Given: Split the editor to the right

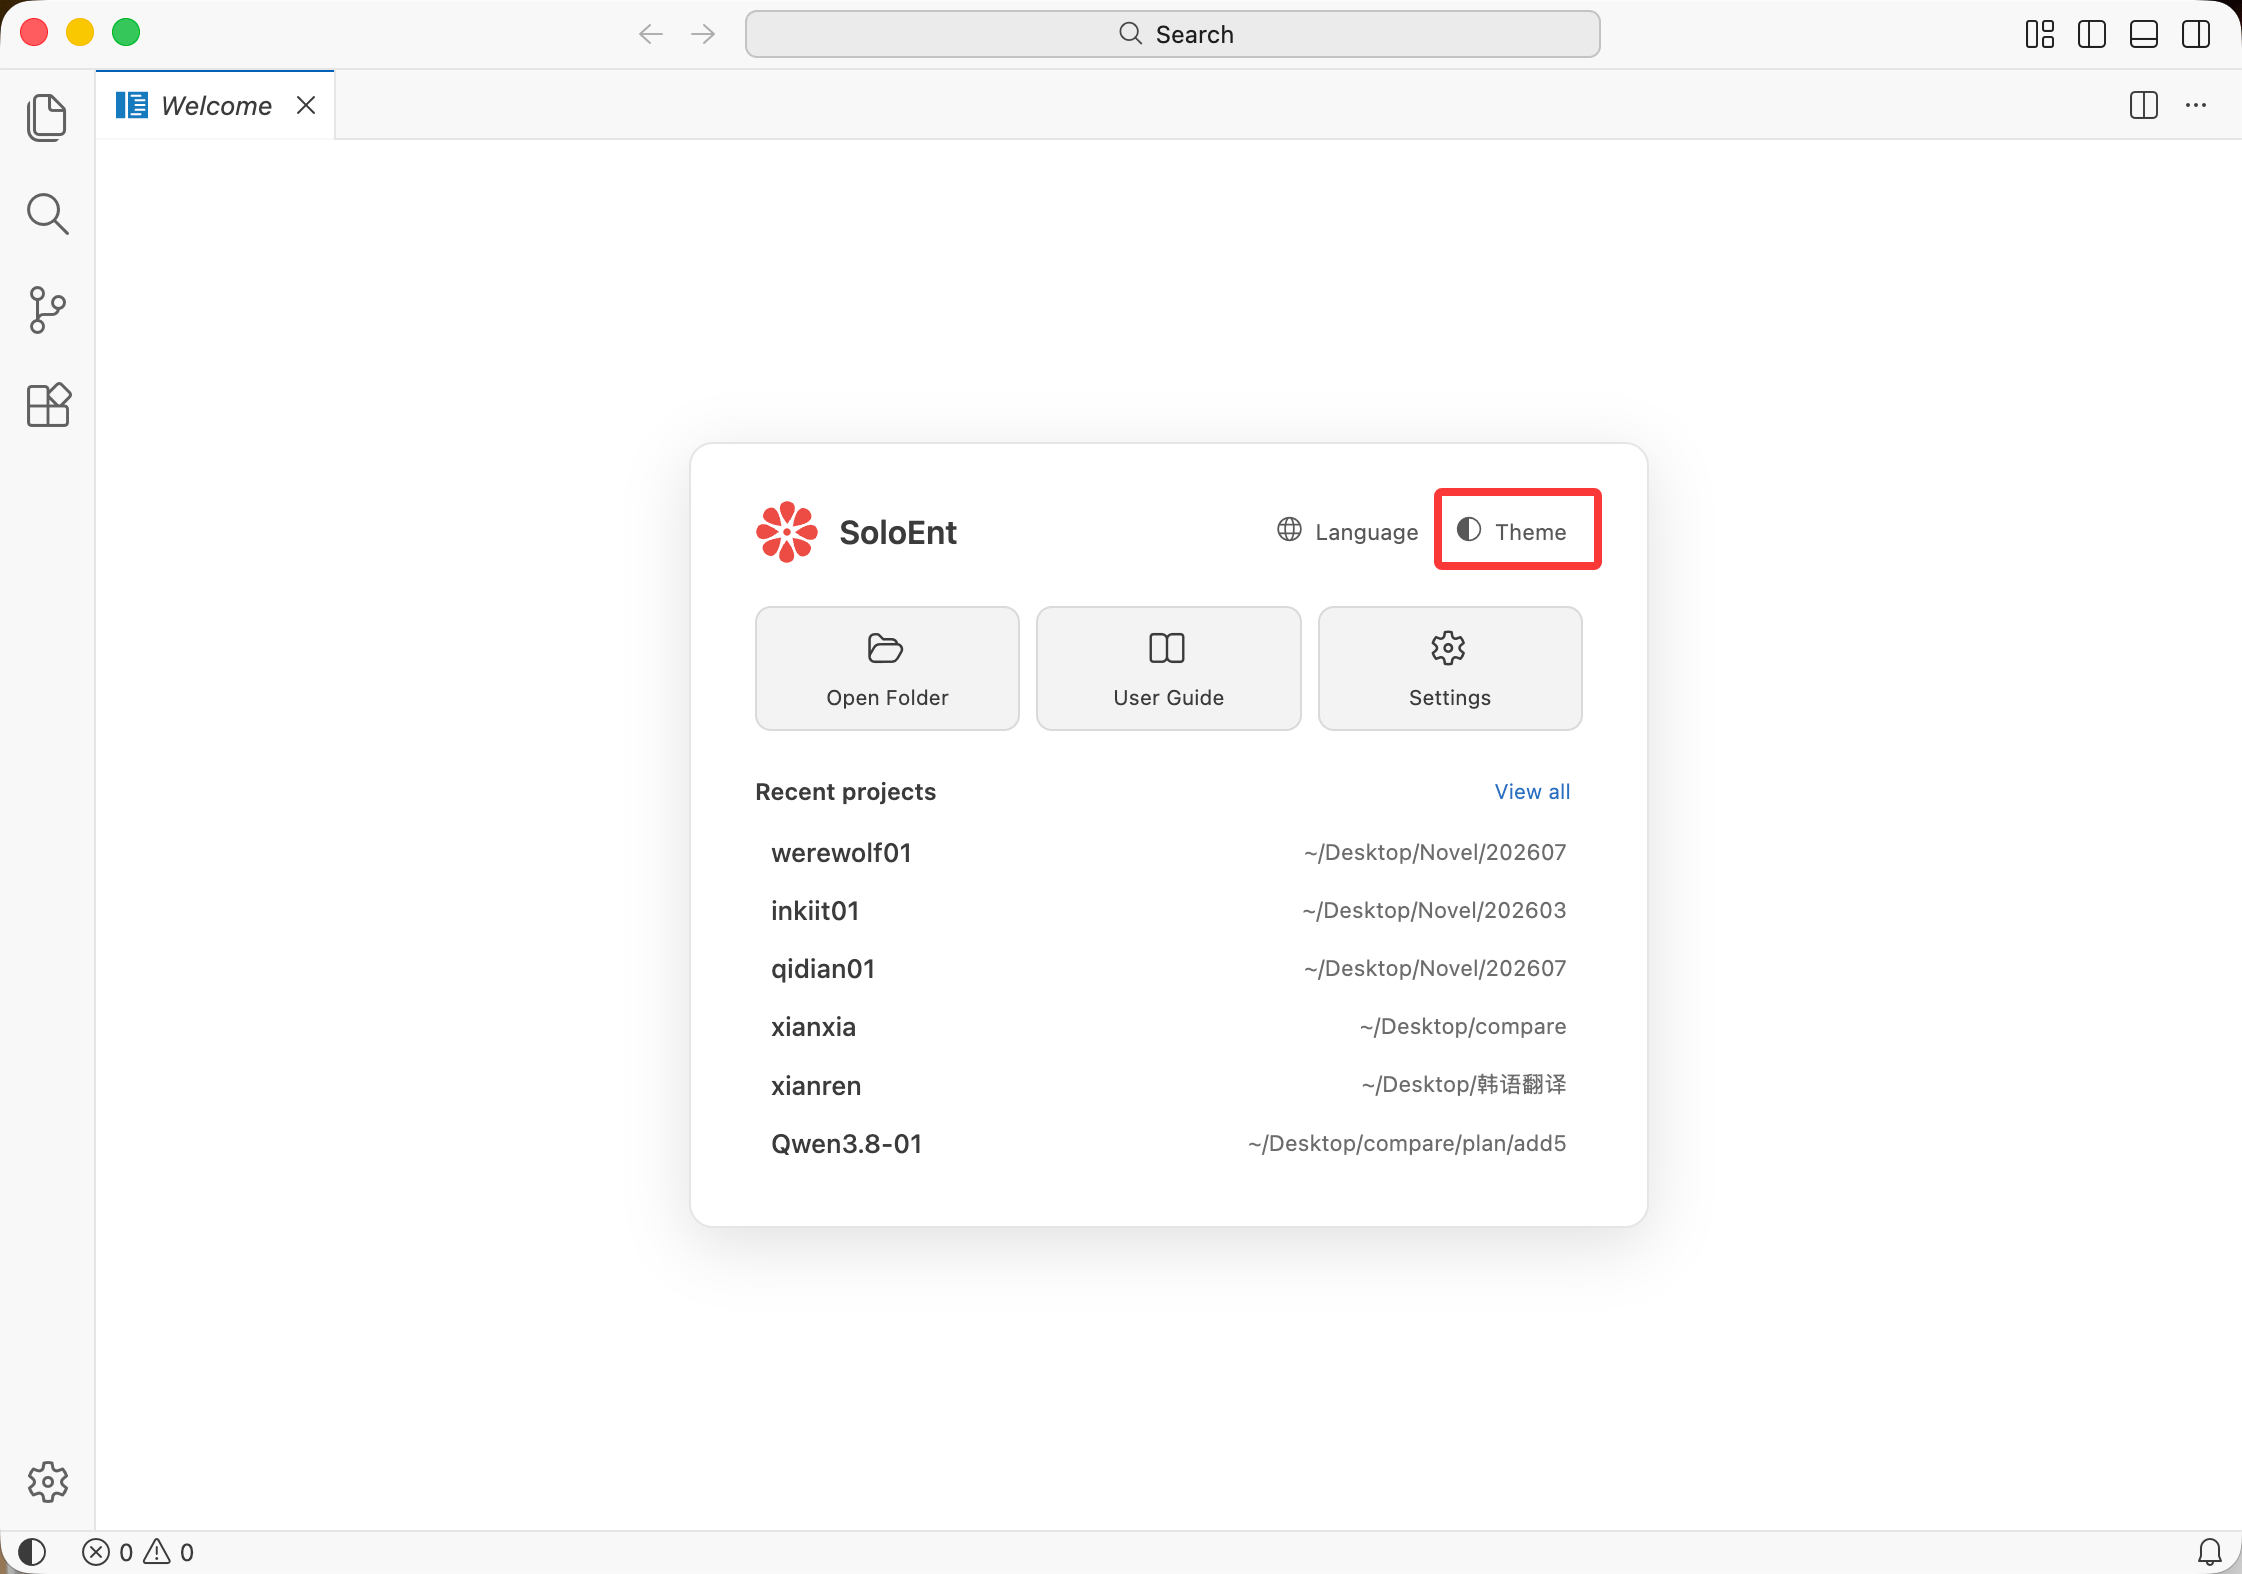Looking at the screenshot, I should point(2144,105).
